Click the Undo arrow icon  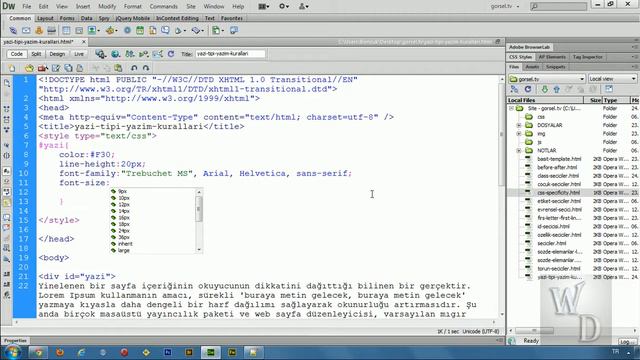[x=134, y=68]
